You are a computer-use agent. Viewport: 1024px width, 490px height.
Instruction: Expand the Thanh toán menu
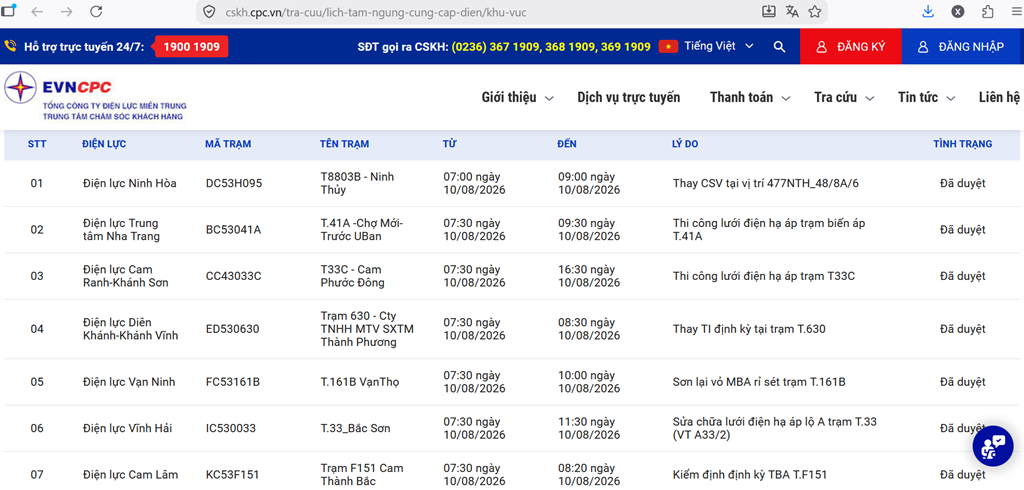750,97
